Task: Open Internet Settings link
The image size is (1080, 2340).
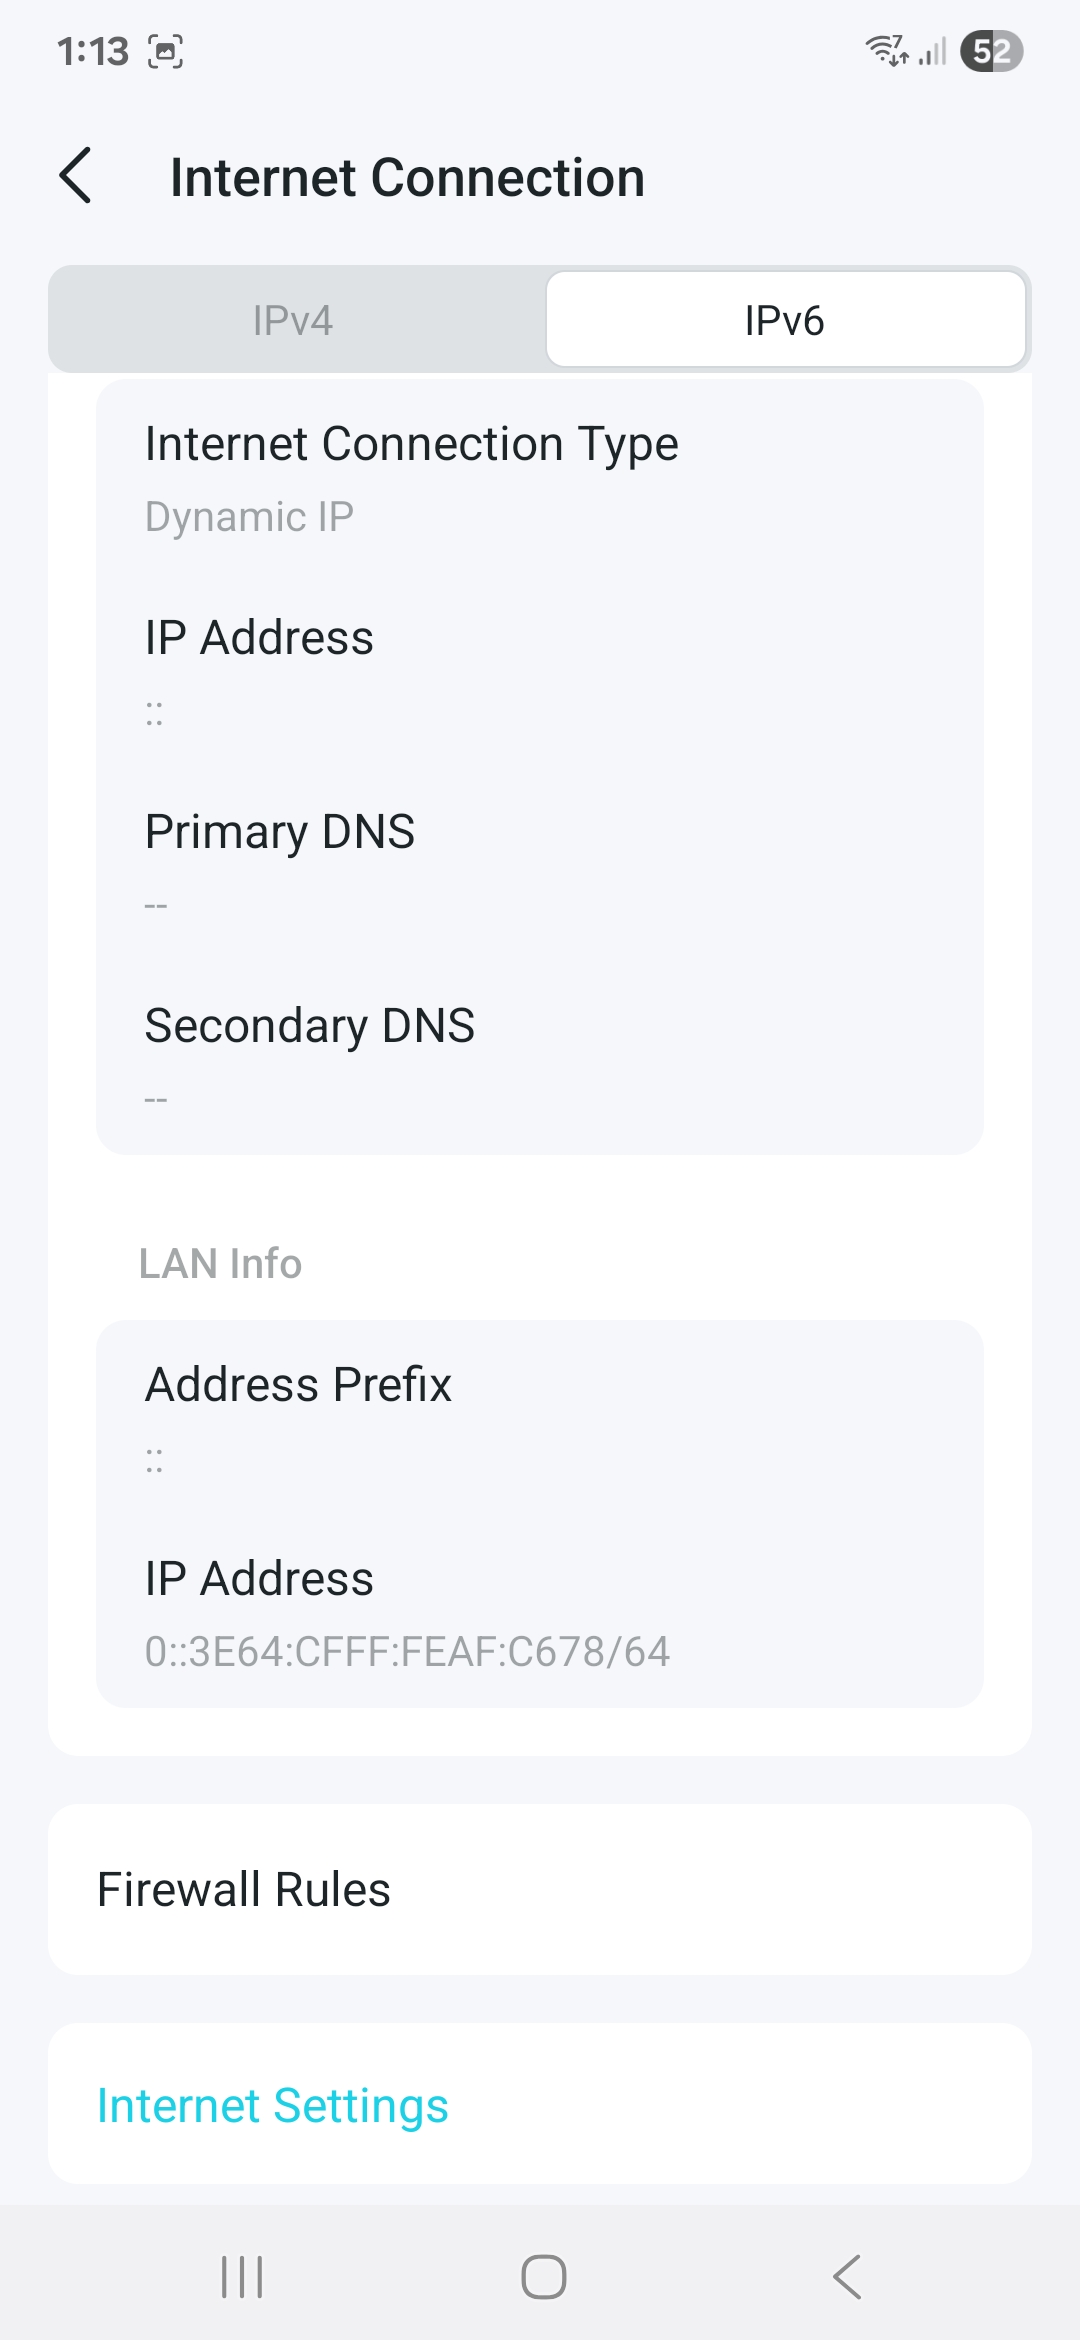Action: [x=272, y=2105]
